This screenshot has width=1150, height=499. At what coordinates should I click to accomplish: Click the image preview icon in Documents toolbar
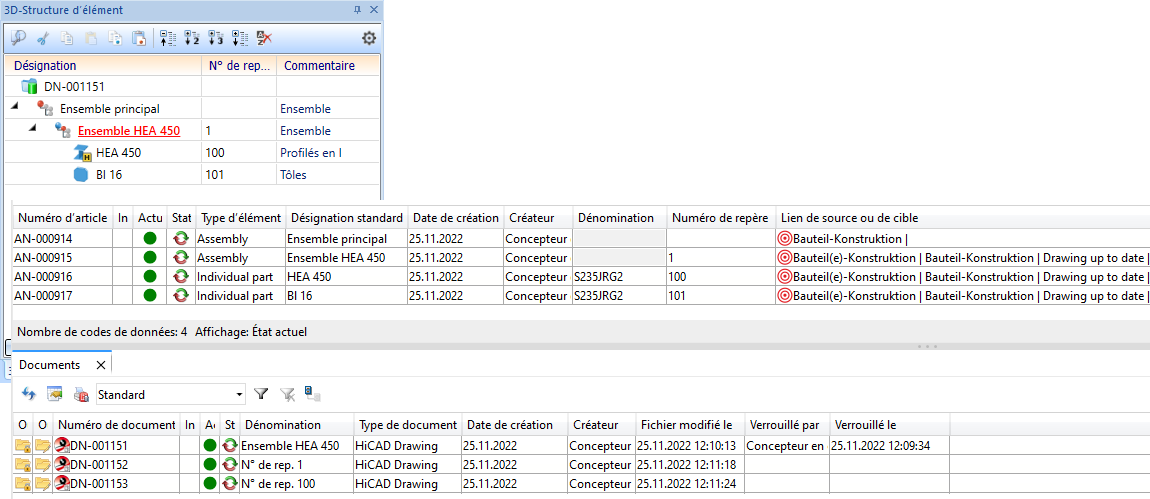point(55,394)
